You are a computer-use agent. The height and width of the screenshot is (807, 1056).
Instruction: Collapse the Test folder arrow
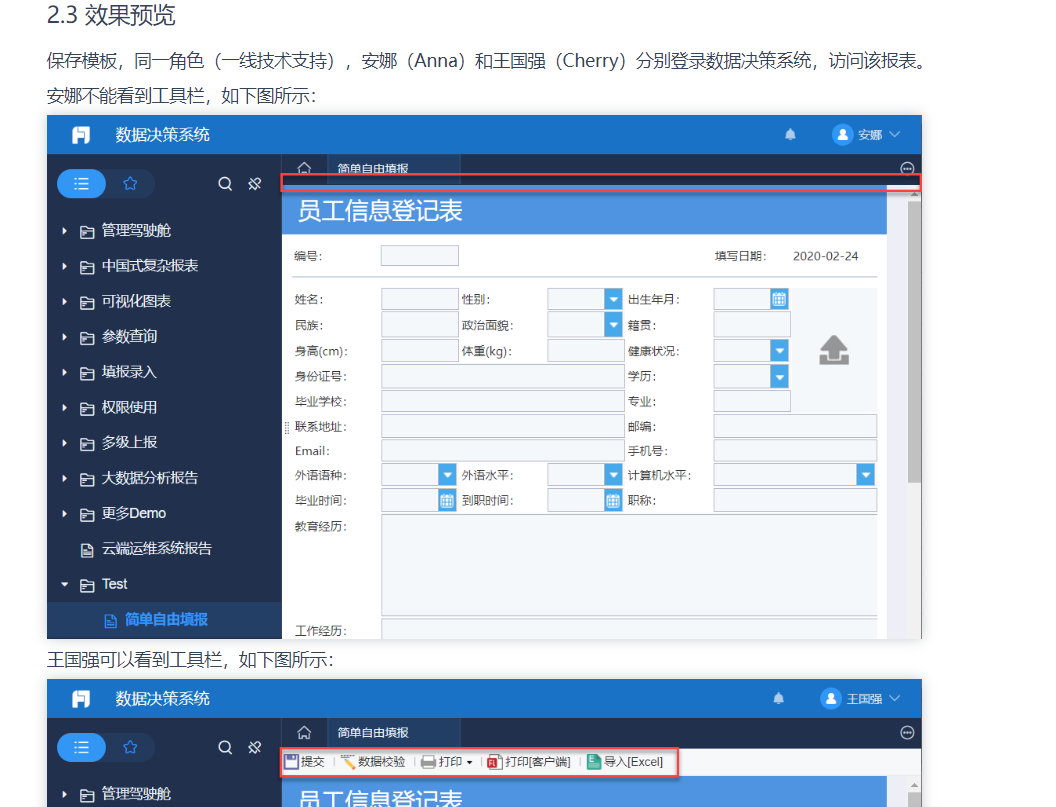pos(65,584)
